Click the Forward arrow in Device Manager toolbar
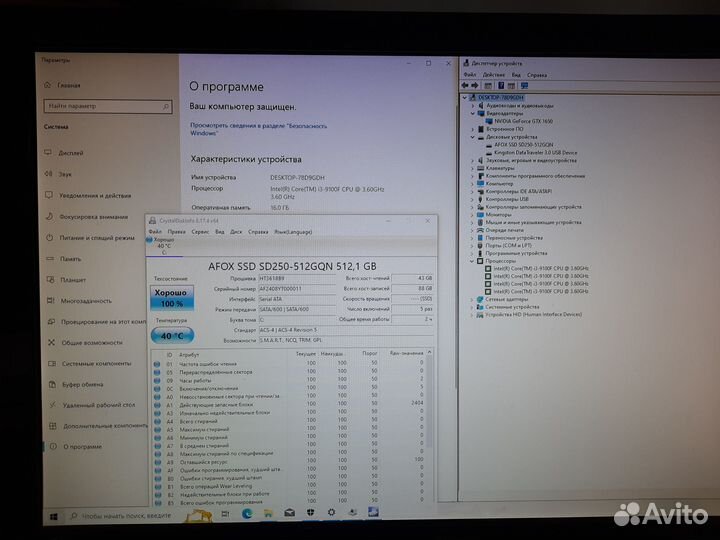The width and height of the screenshot is (720, 540). pyautogui.click(x=475, y=85)
